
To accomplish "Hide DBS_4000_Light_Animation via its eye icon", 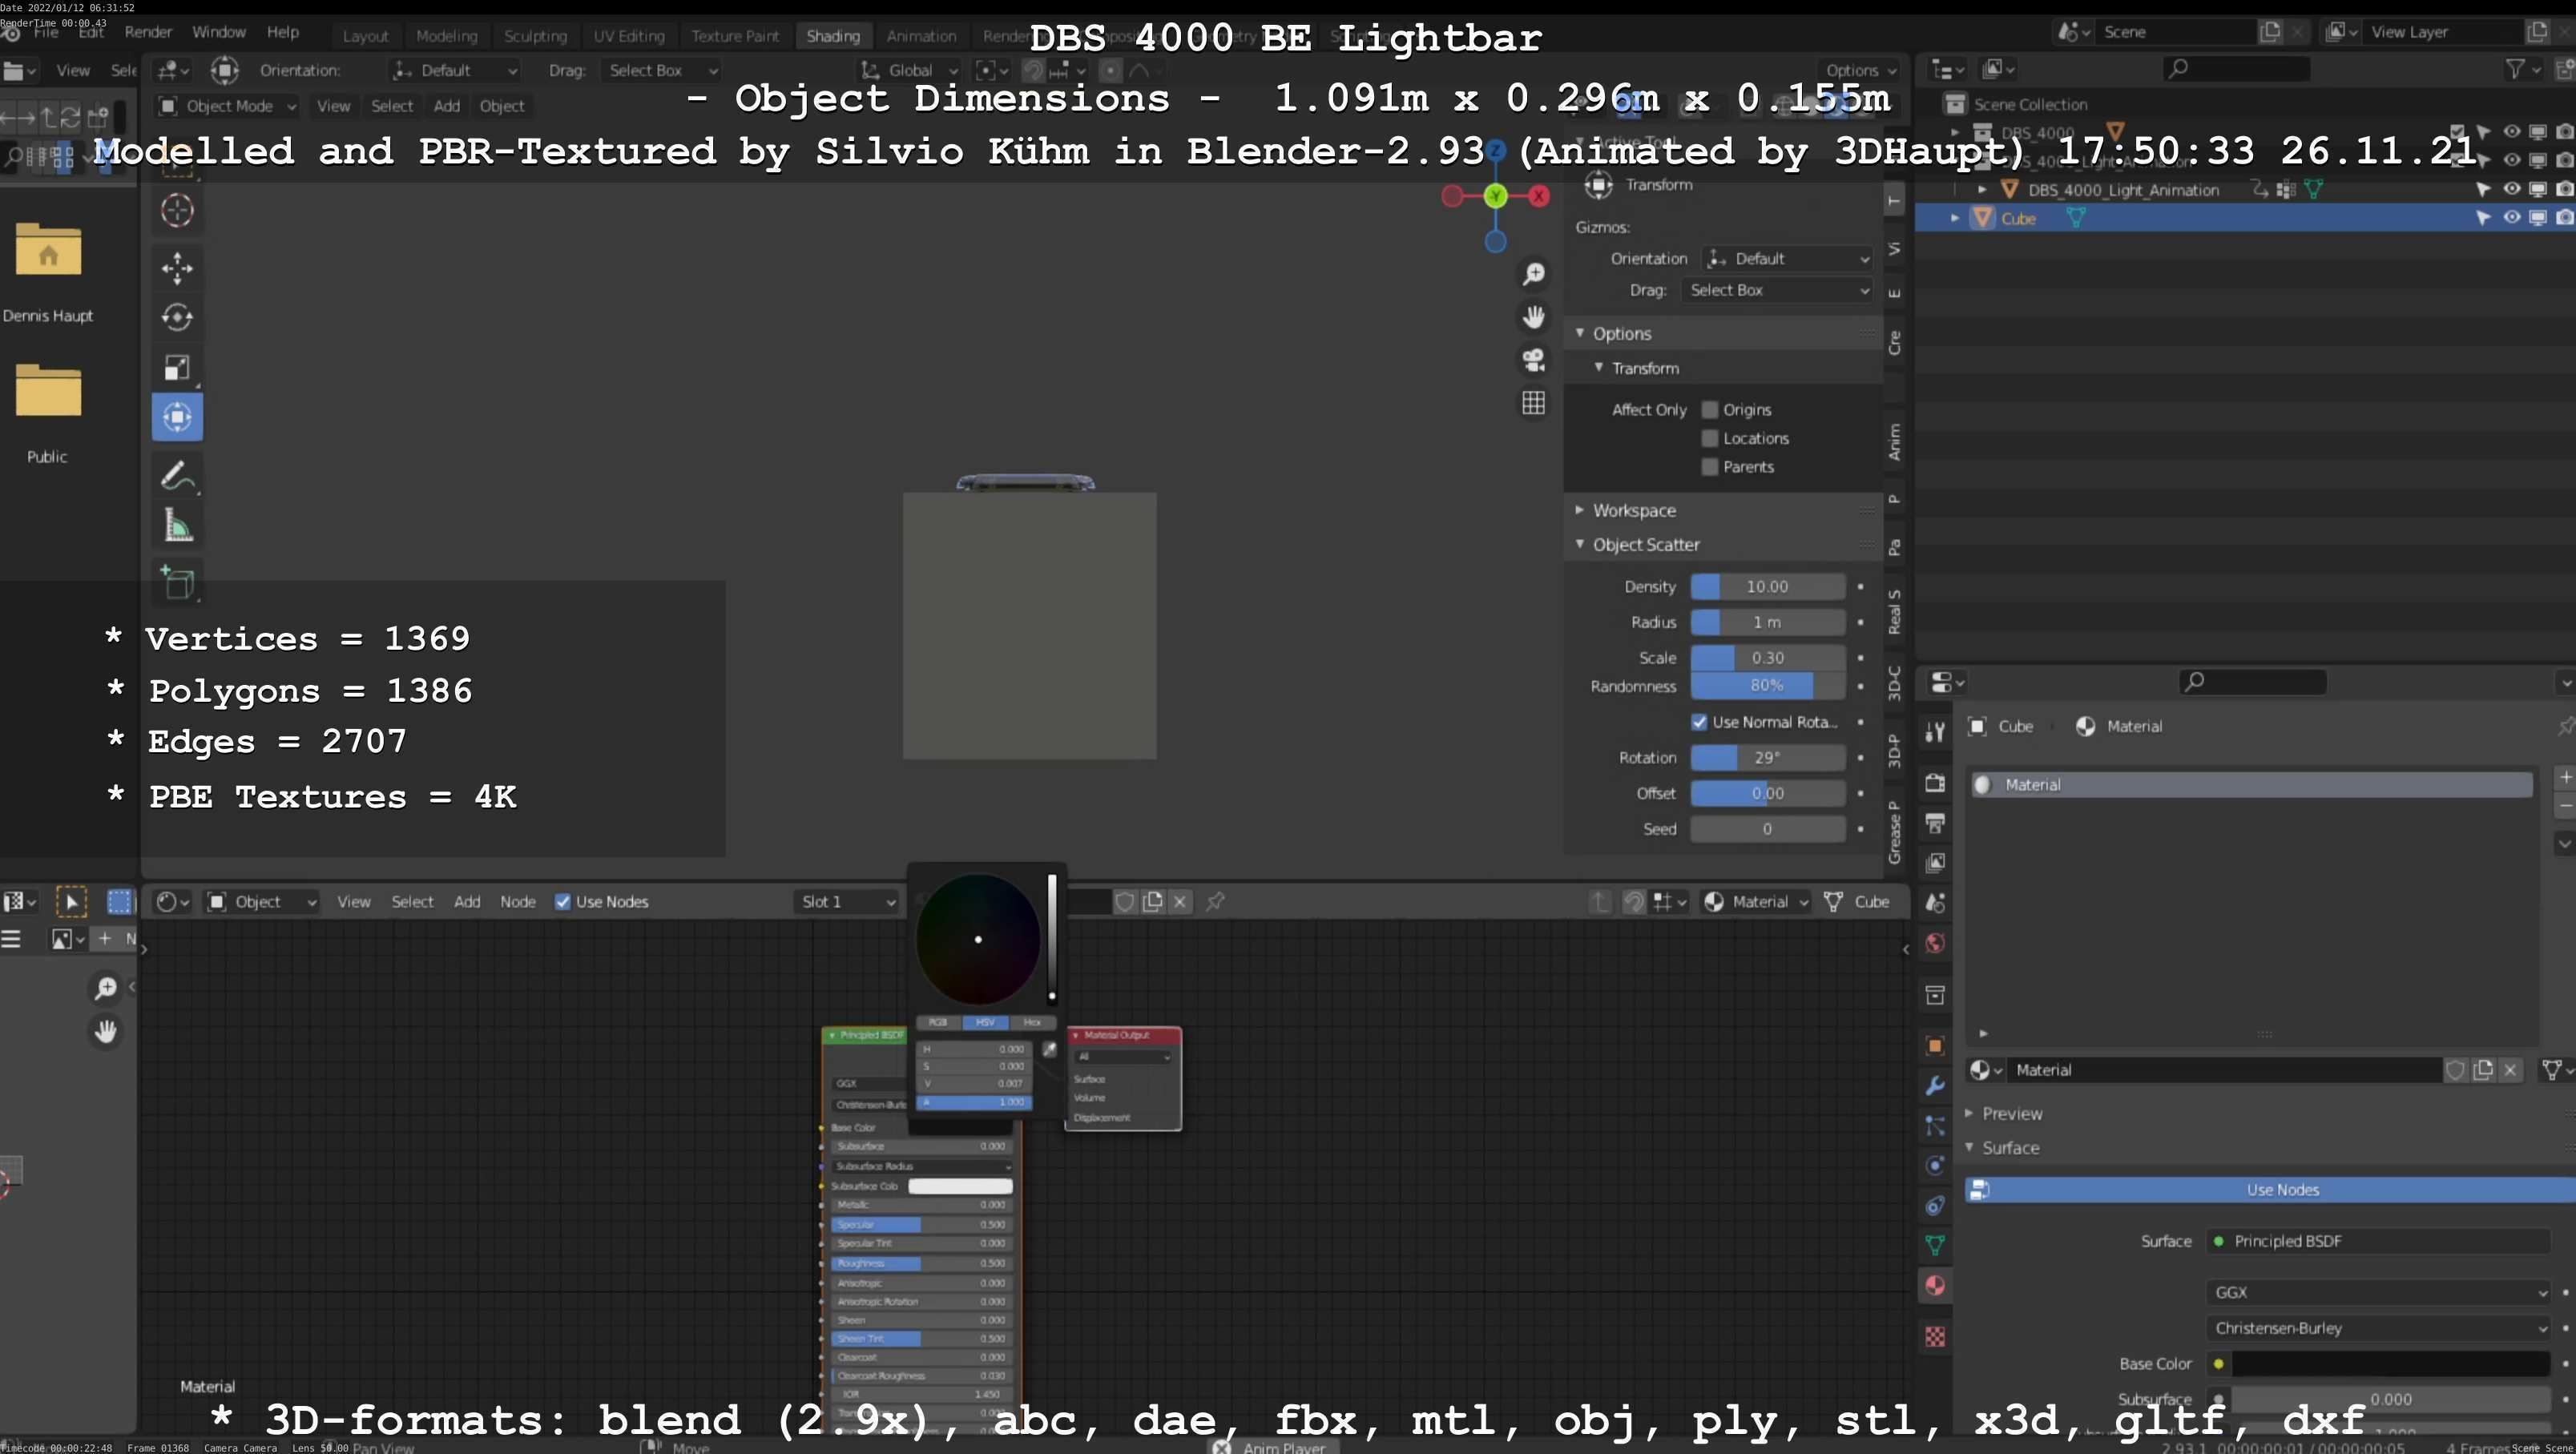I will pos(2511,189).
